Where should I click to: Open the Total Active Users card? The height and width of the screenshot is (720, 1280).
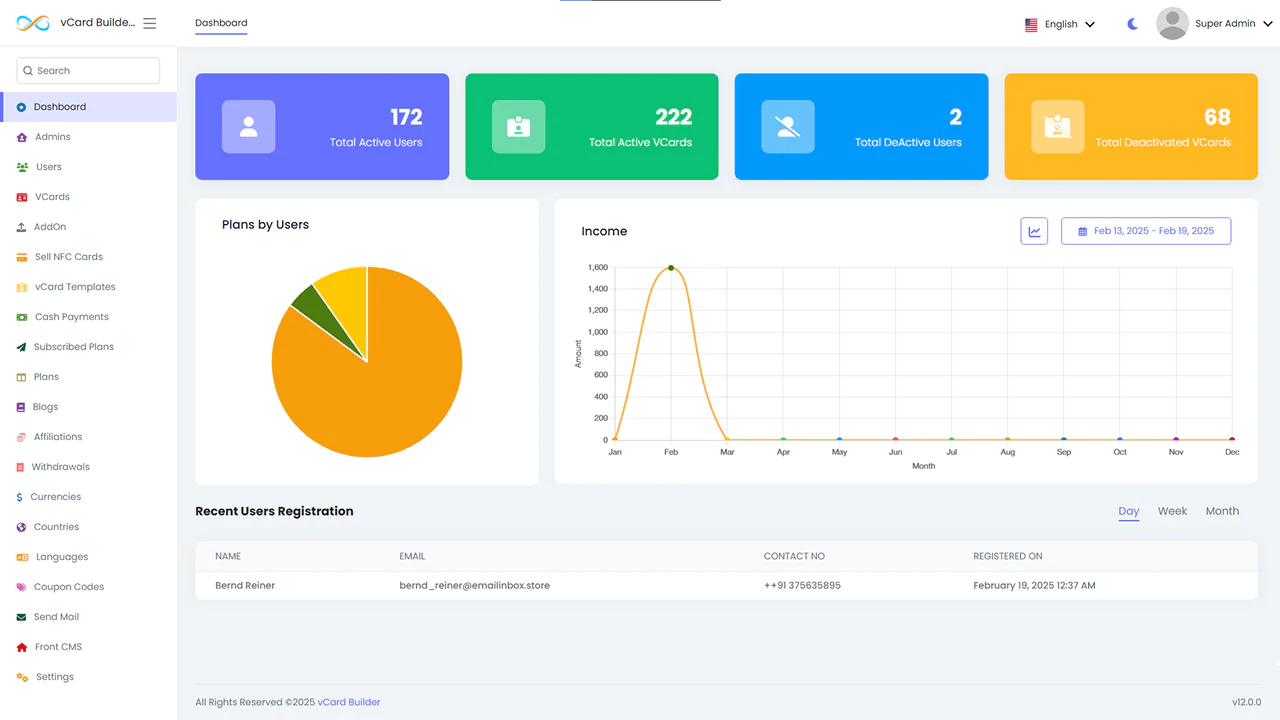pos(322,127)
